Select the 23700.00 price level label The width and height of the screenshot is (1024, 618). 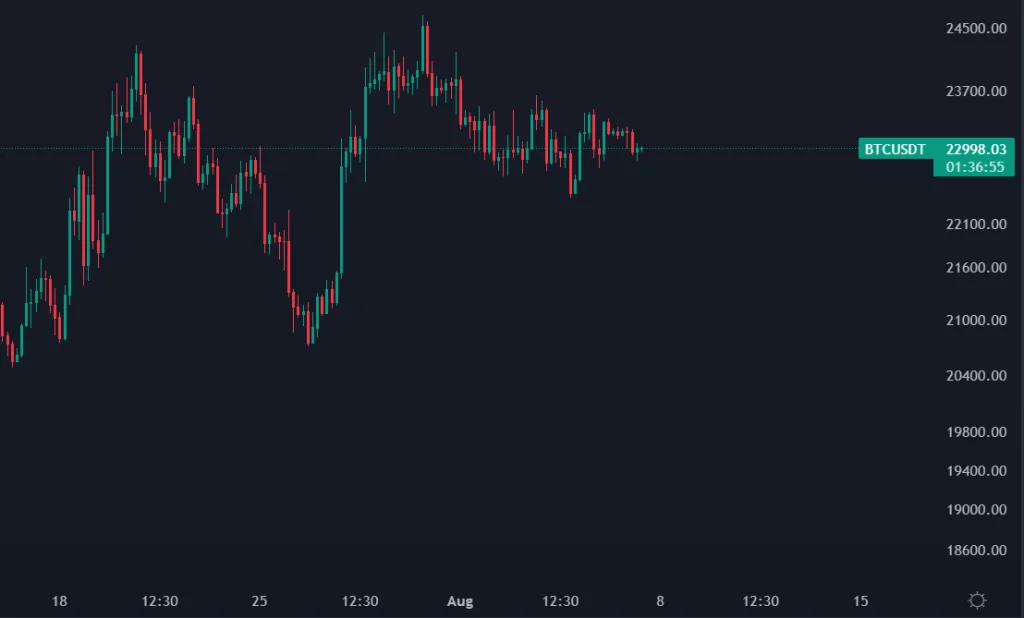(975, 92)
